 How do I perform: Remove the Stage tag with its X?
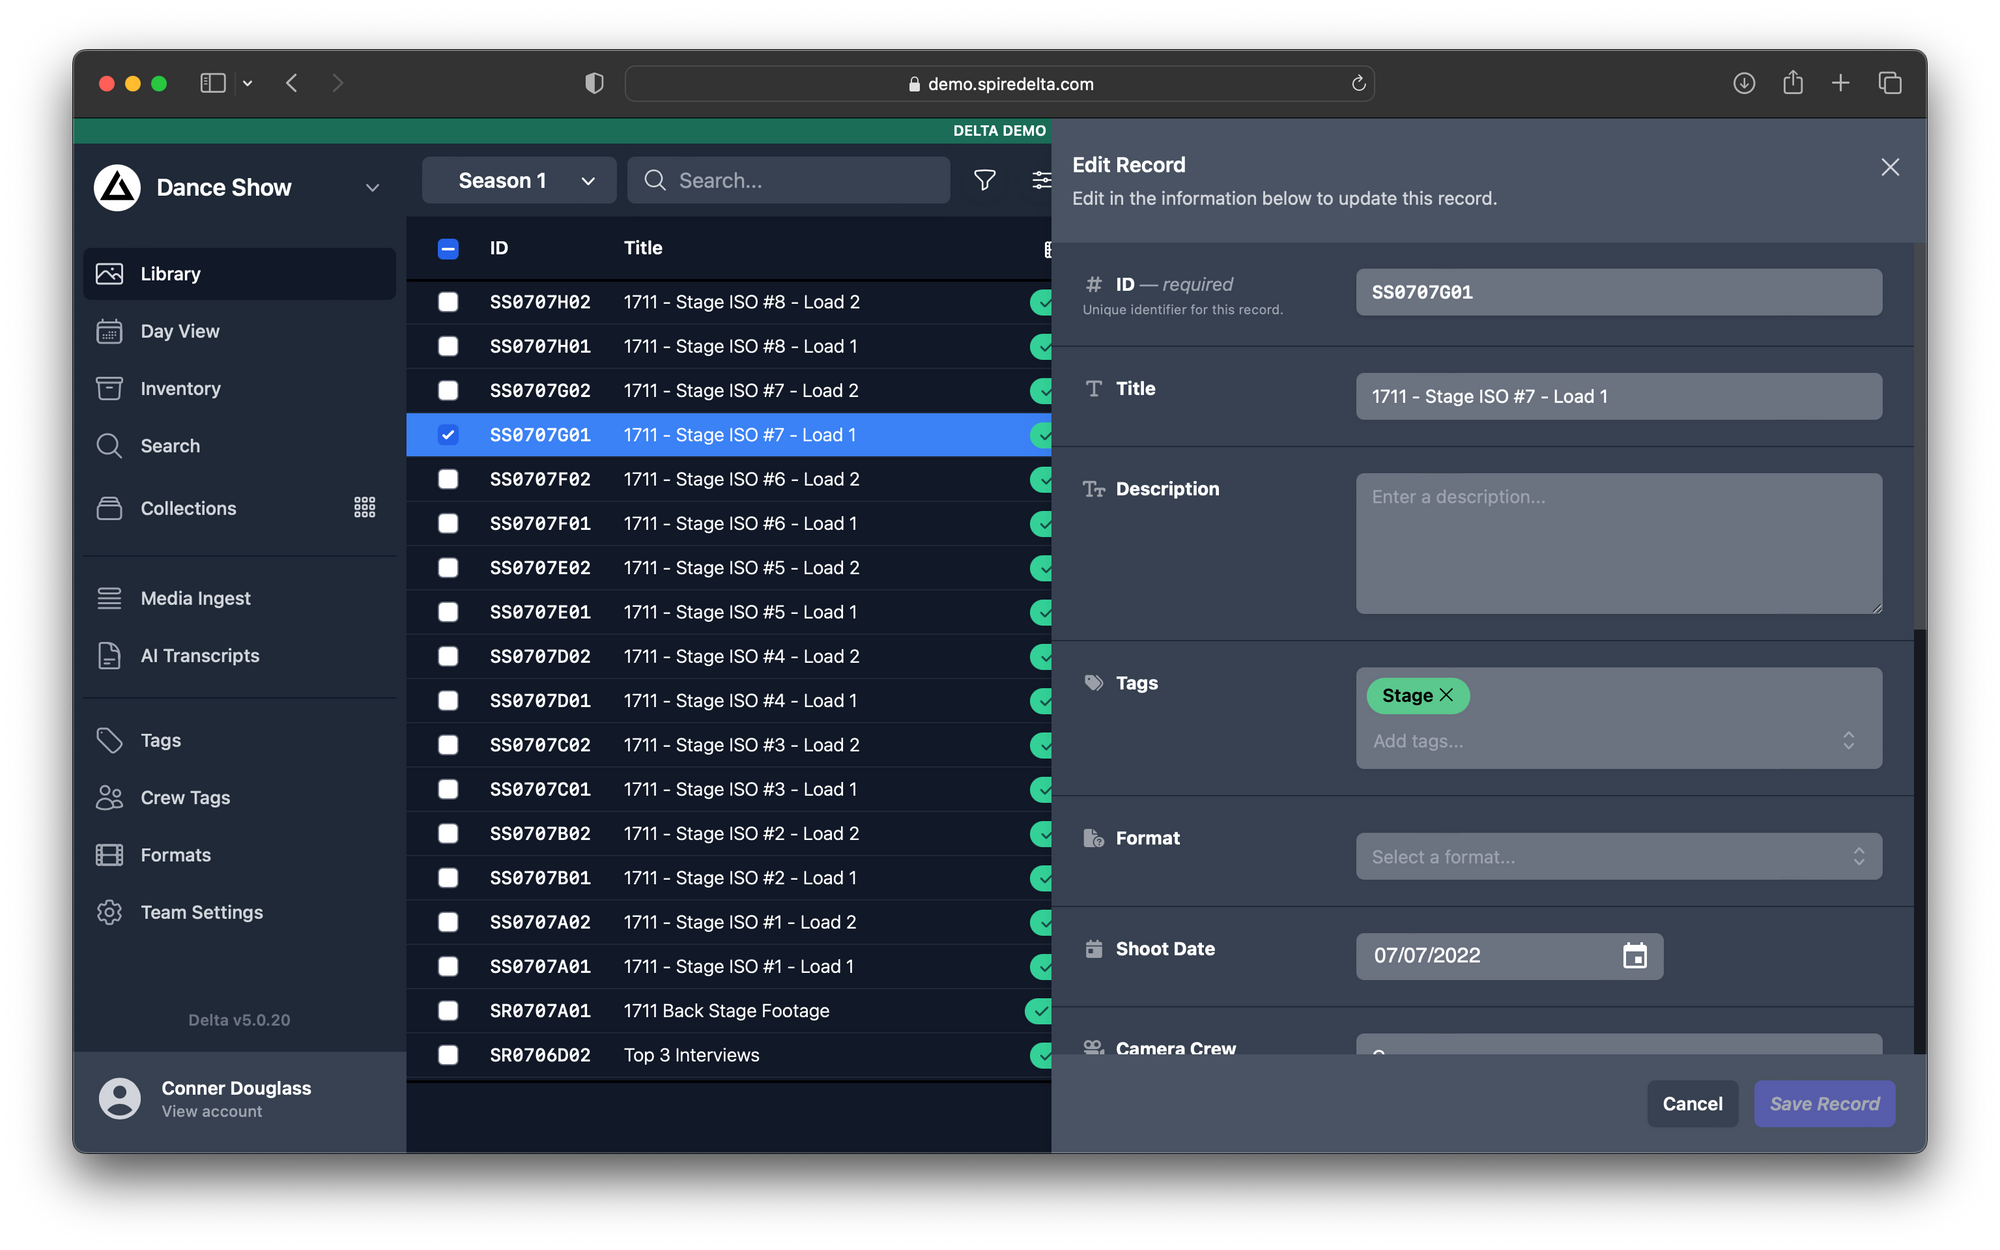coord(1446,695)
